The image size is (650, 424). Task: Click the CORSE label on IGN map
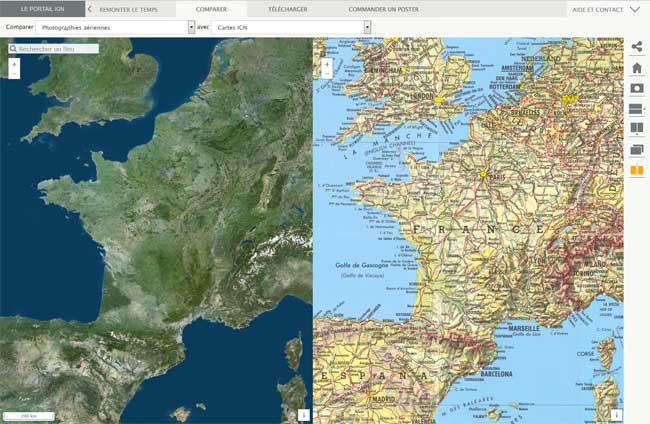click(x=585, y=354)
